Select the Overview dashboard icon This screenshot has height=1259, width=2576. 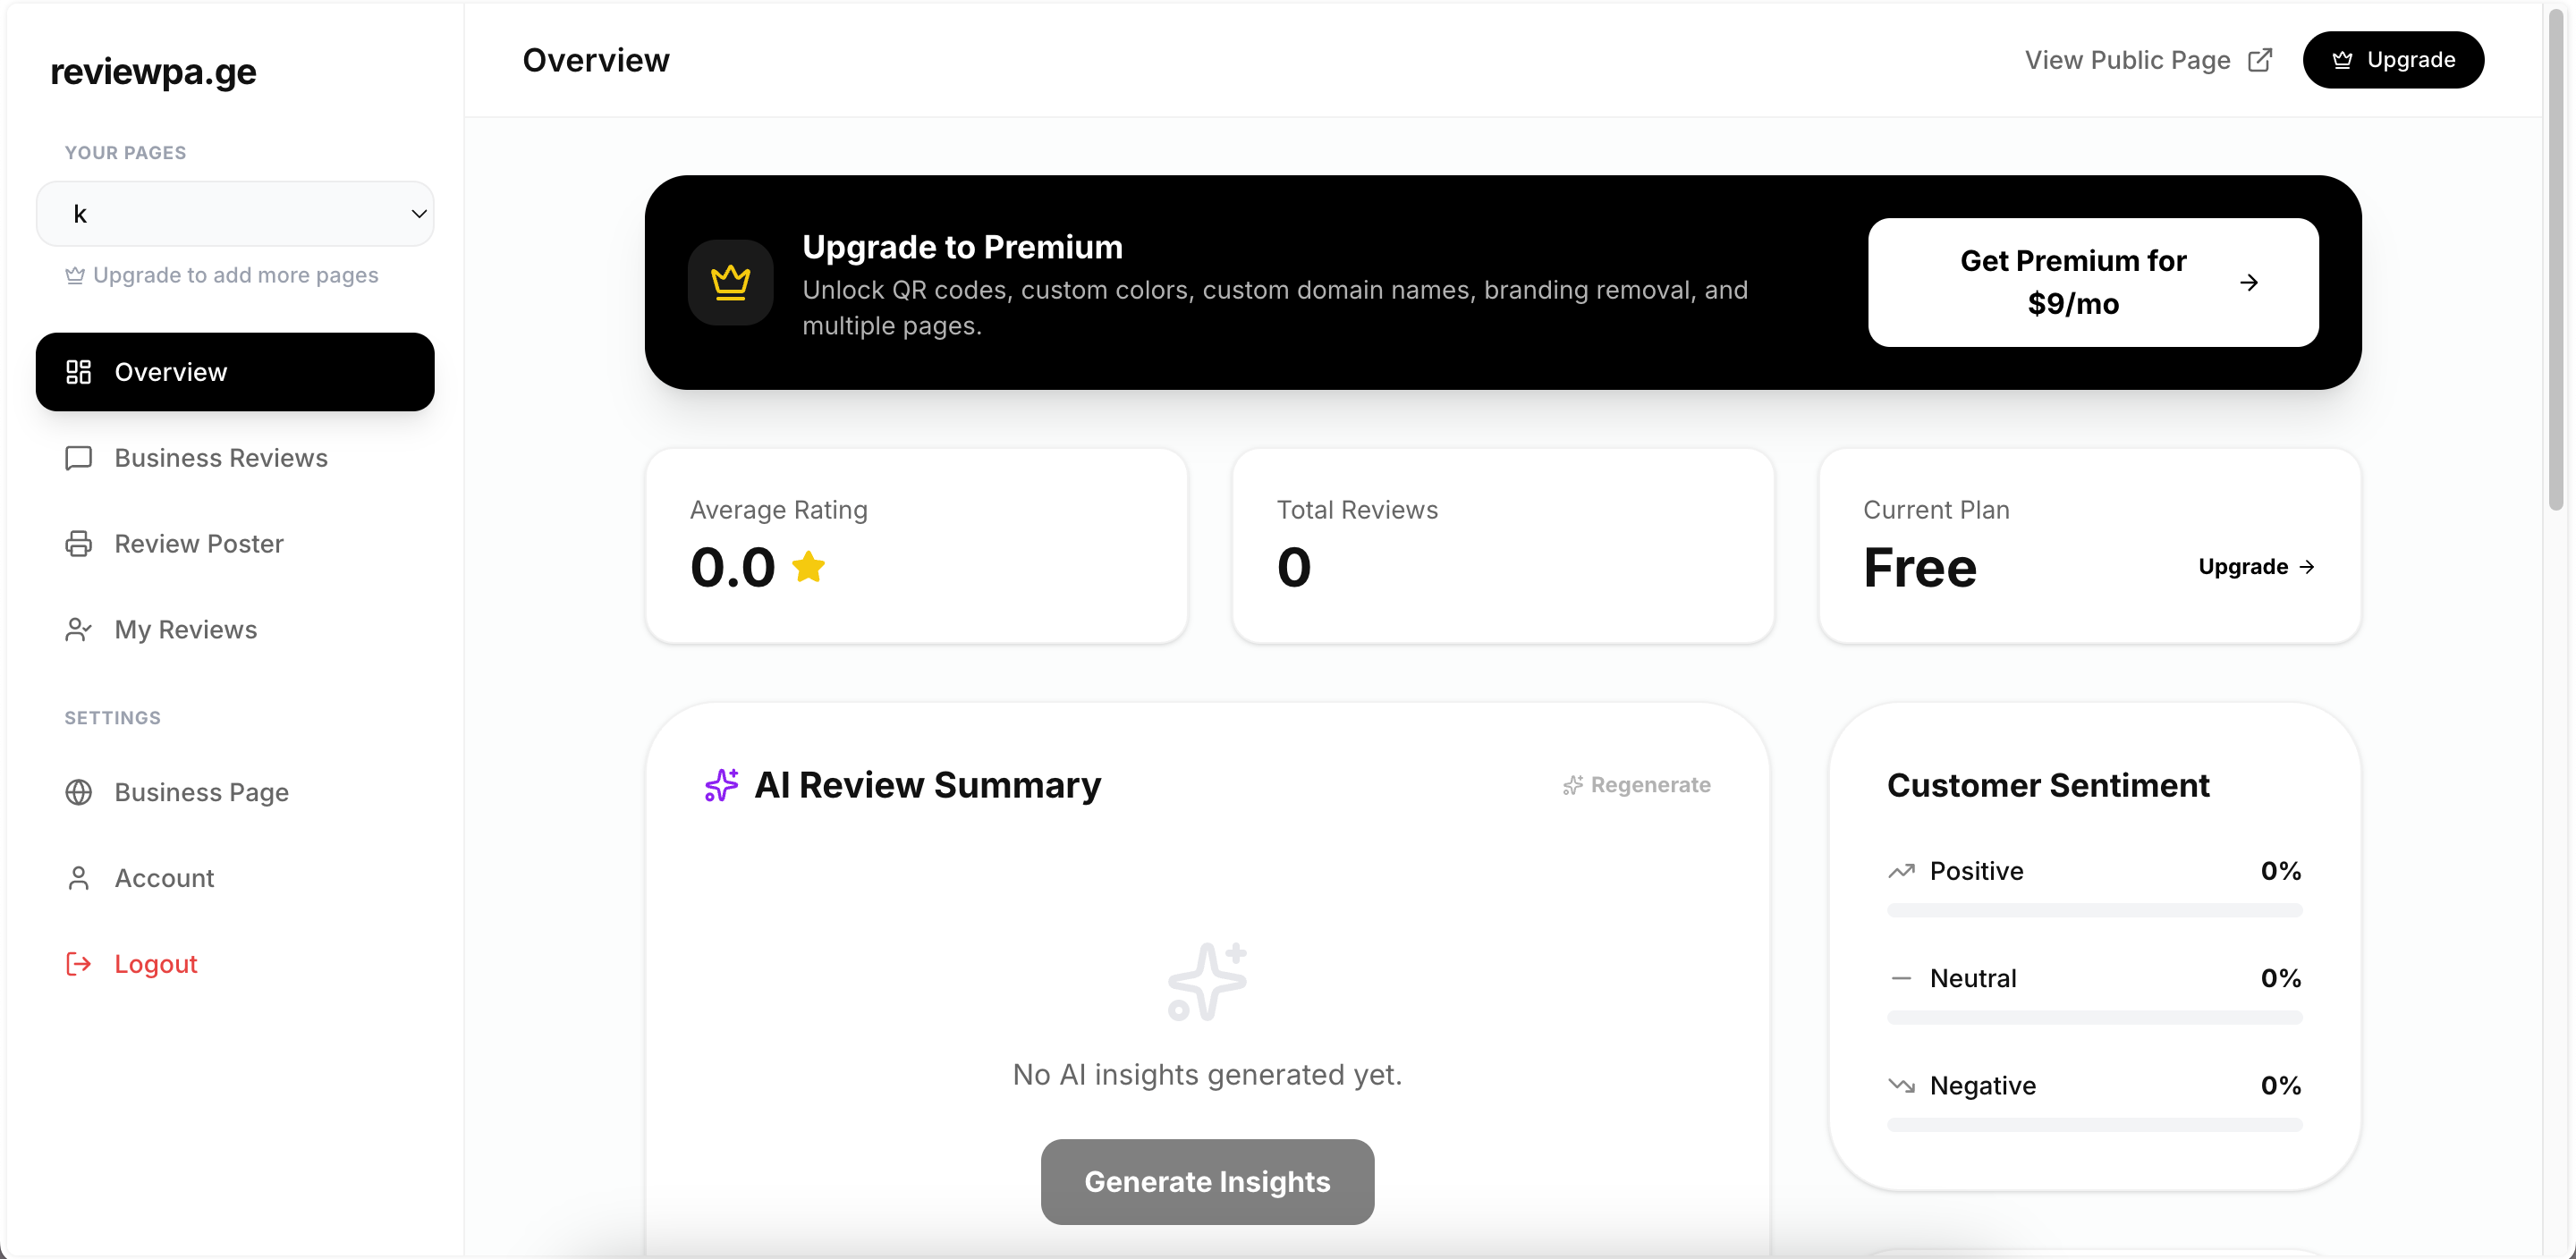pos(79,372)
